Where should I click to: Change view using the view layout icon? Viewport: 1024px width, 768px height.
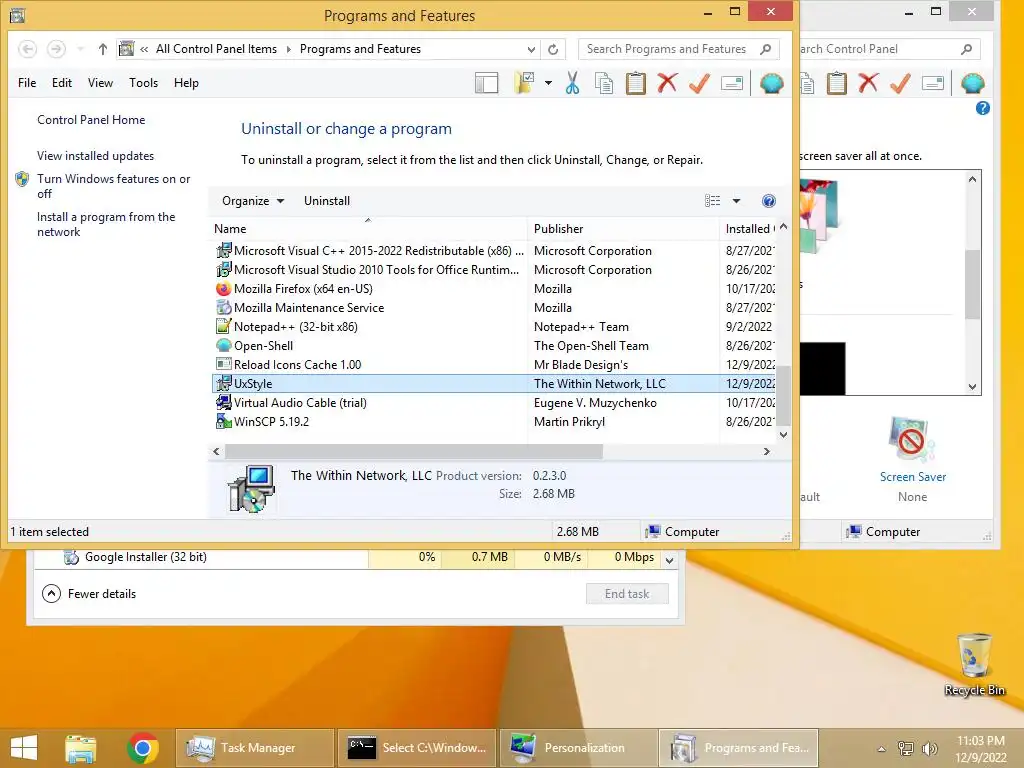(x=712, y=201)
